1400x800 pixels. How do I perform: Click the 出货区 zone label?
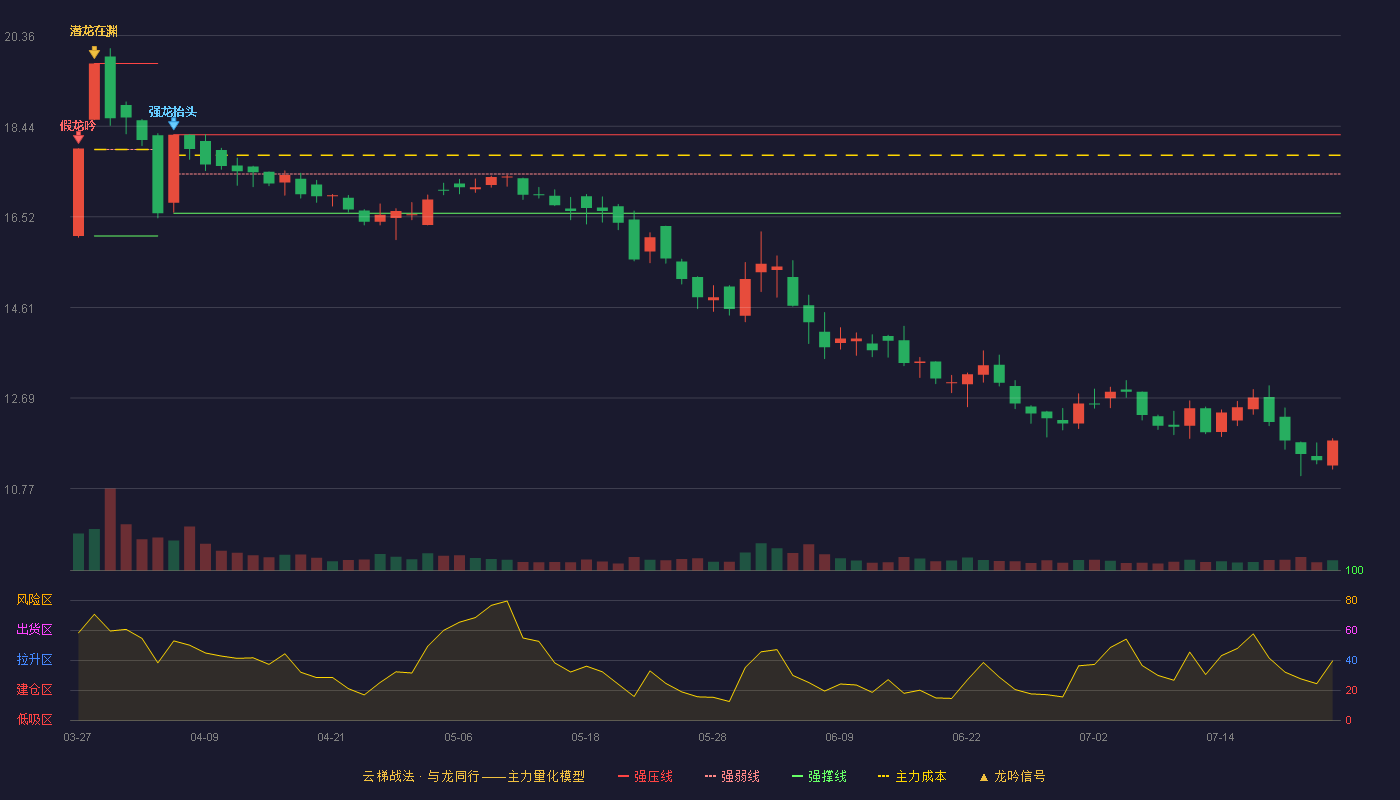(34, 630)
